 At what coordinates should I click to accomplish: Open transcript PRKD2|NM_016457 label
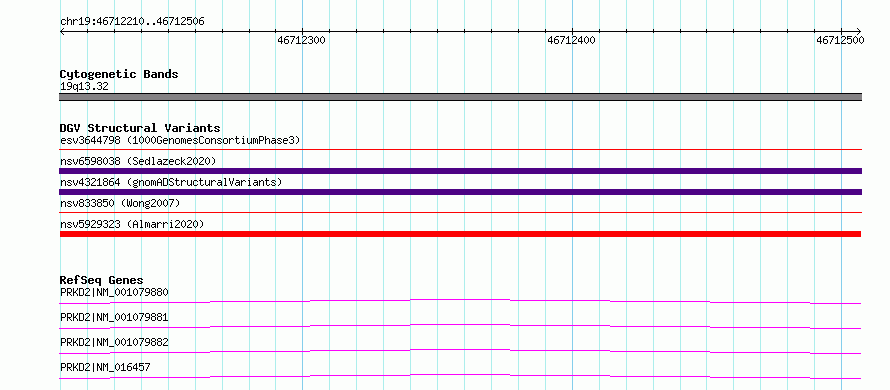tap(105, 367)
